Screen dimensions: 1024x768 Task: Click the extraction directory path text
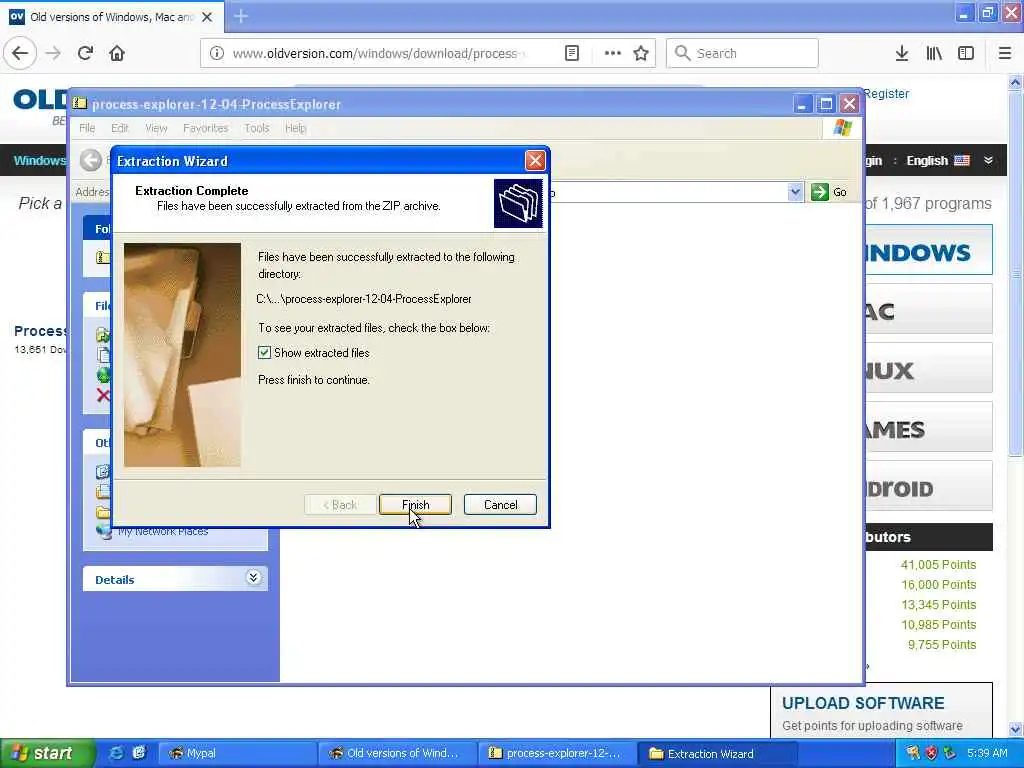click(364, 299)
